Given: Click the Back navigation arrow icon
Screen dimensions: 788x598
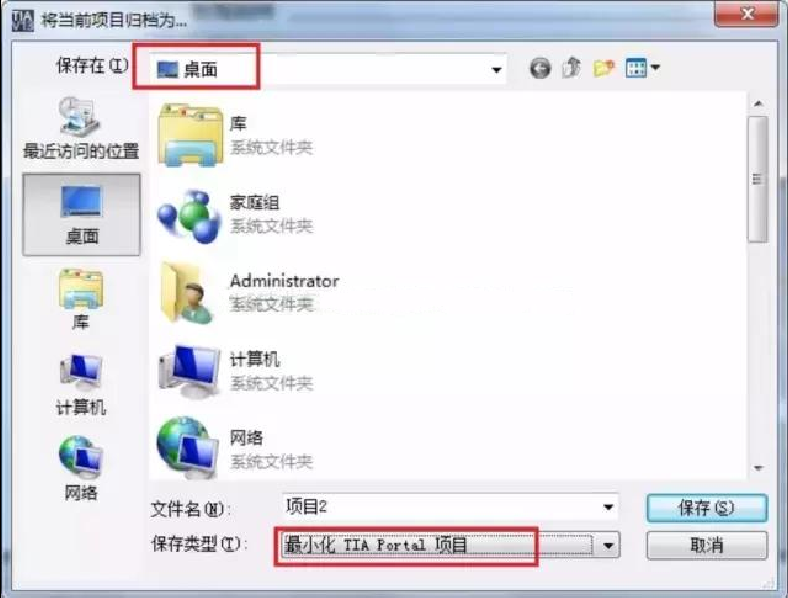Looking at the screenshot, I should [540, 68].
